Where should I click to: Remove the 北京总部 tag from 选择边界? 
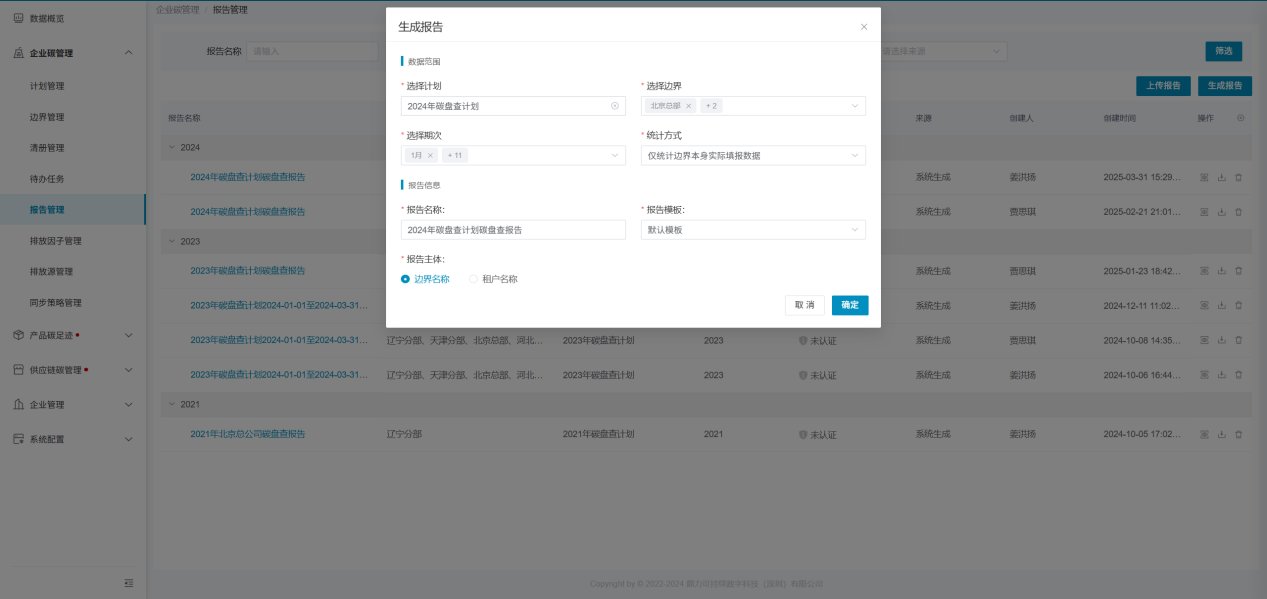[x=688, y=106]
